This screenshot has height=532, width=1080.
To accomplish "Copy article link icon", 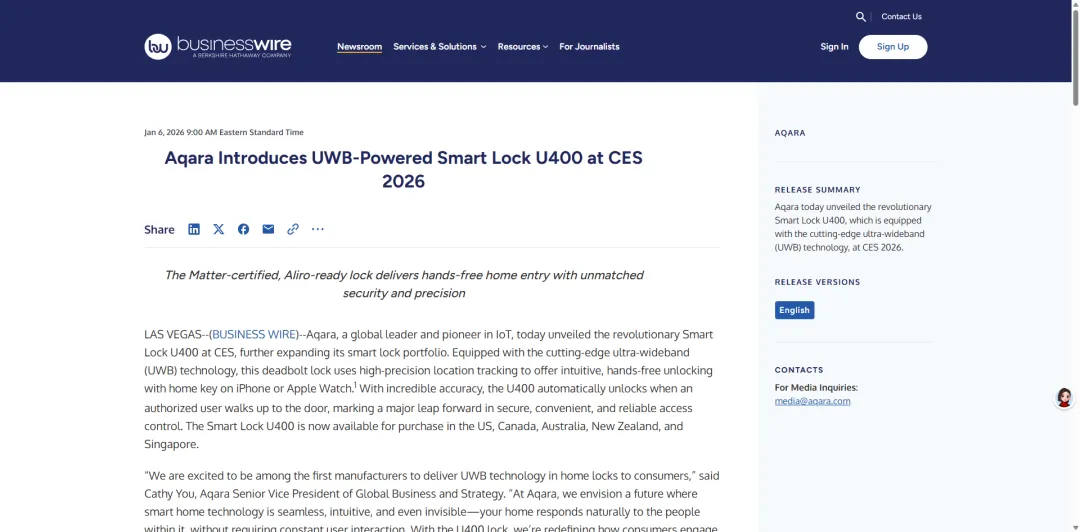I will [293, 229].
